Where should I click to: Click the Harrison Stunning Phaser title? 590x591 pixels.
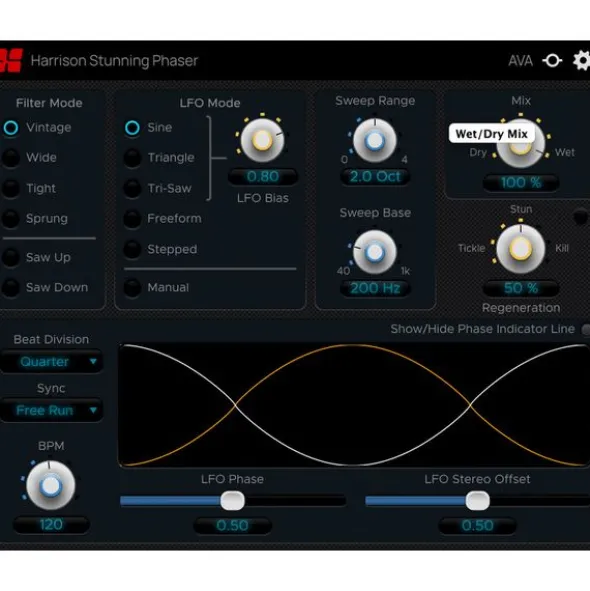tap(114, 61)
